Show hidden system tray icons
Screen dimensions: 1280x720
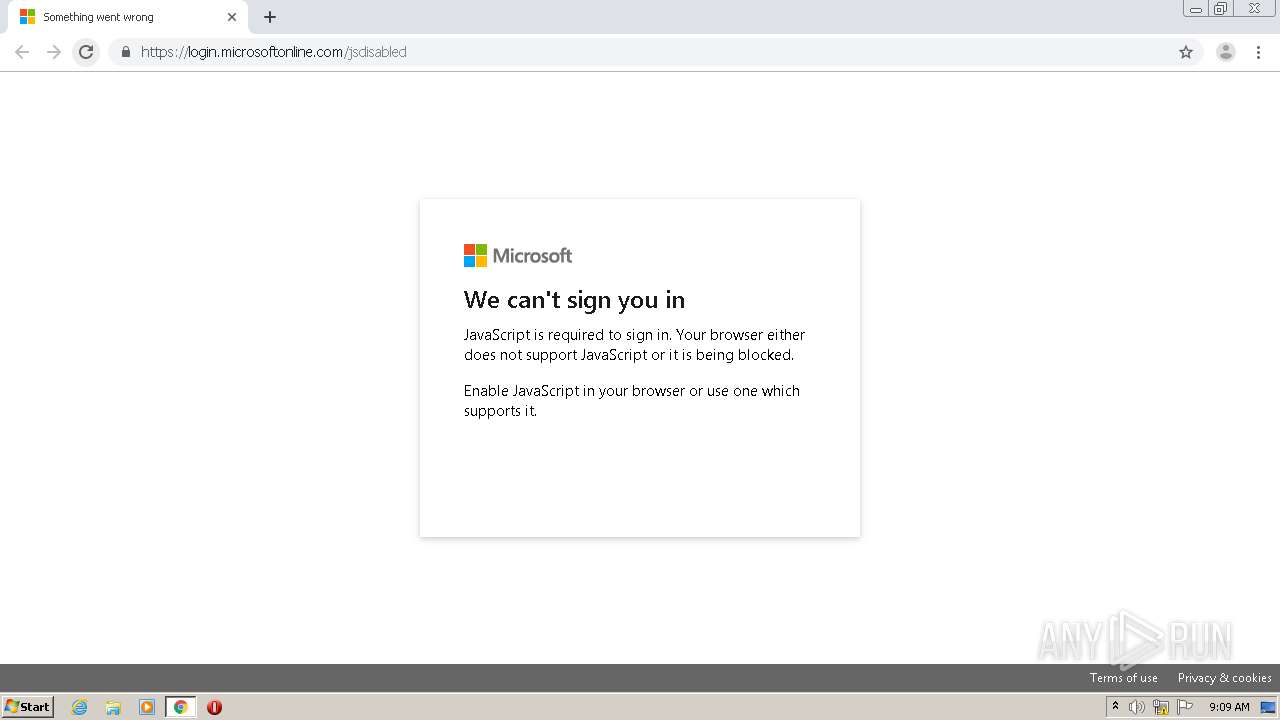(x=1115, y=707)
